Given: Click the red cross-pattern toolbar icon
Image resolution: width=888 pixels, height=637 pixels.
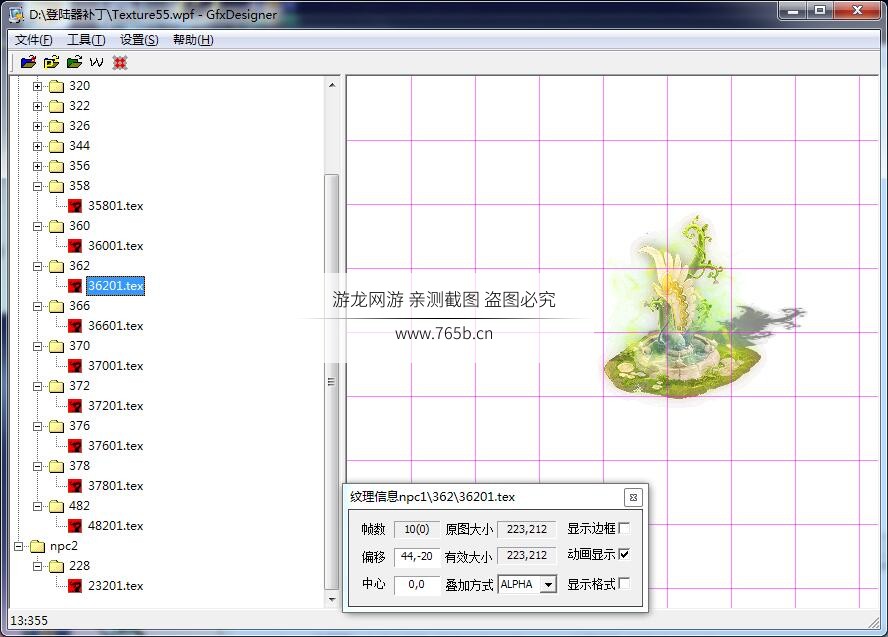Looking at the screenshot, I should click(119, 62).
